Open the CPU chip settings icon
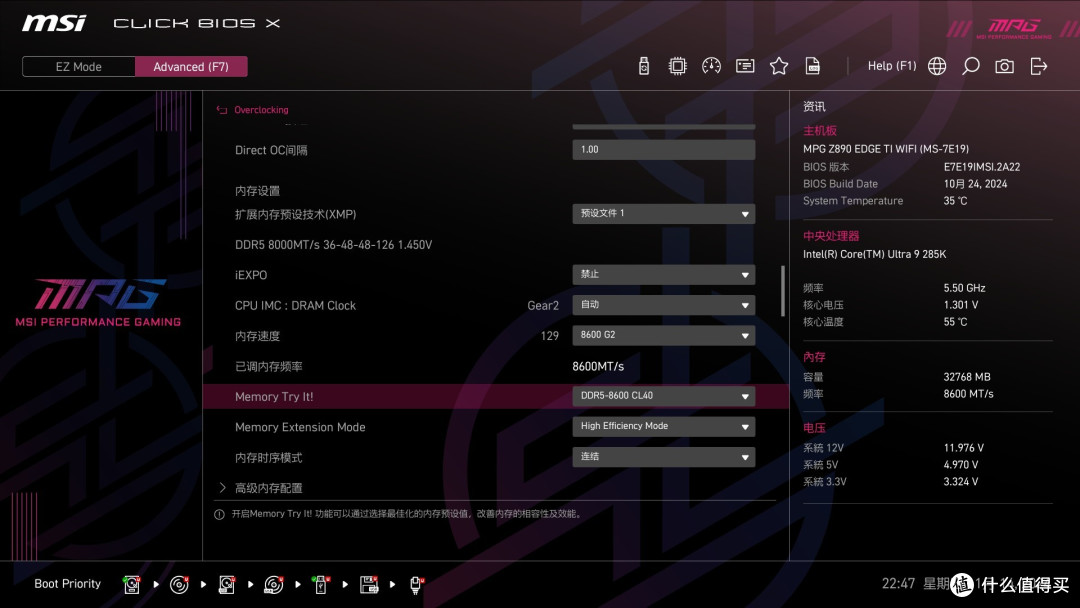Viewport: 1080px width, 608px height. [677, 66]
